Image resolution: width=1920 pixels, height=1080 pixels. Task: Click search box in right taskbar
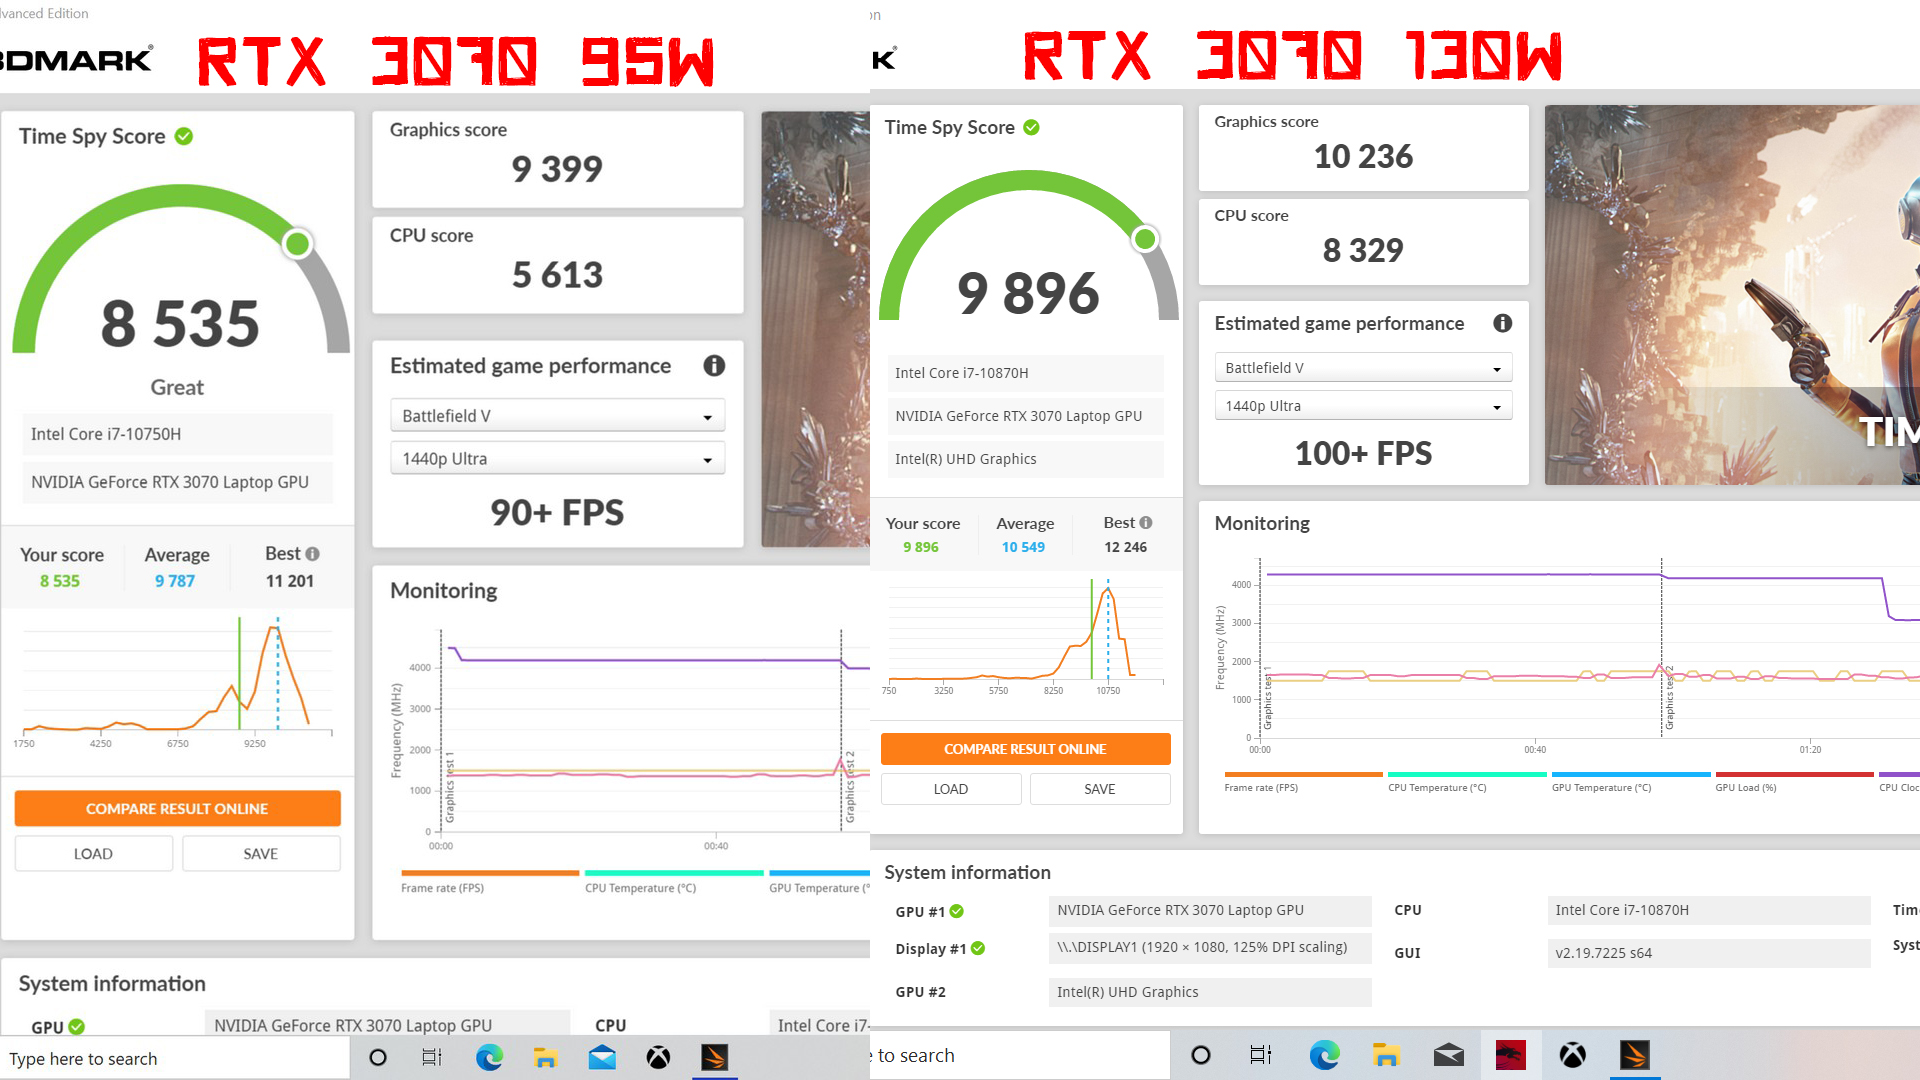[x=1020, y=1055]
